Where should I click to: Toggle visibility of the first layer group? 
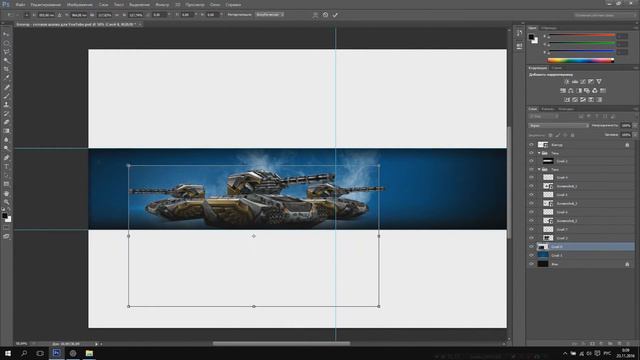(531, 153)
